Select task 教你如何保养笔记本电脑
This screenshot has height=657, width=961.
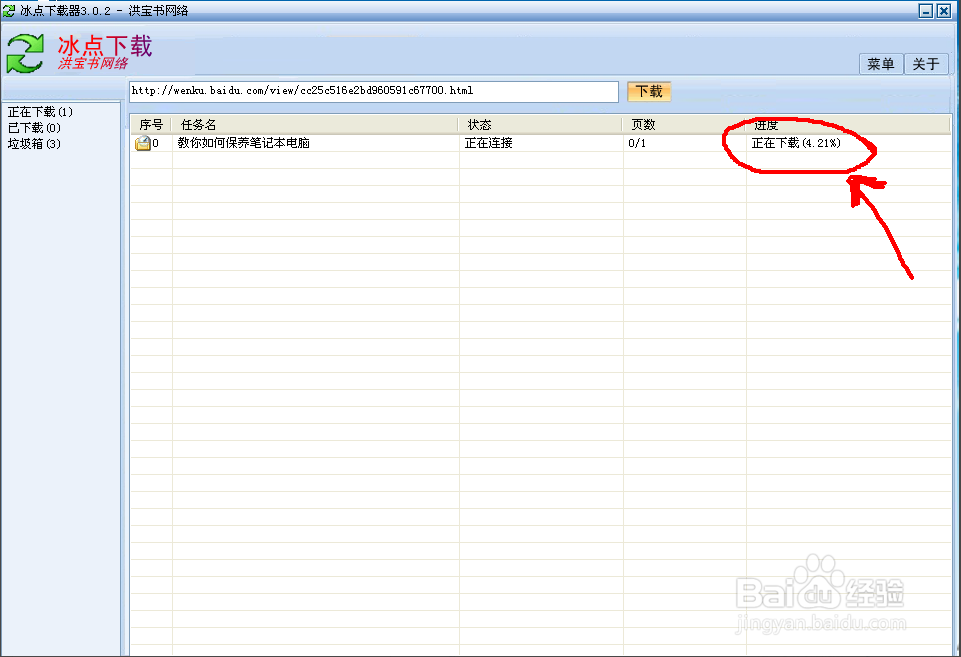click(243, 143)
